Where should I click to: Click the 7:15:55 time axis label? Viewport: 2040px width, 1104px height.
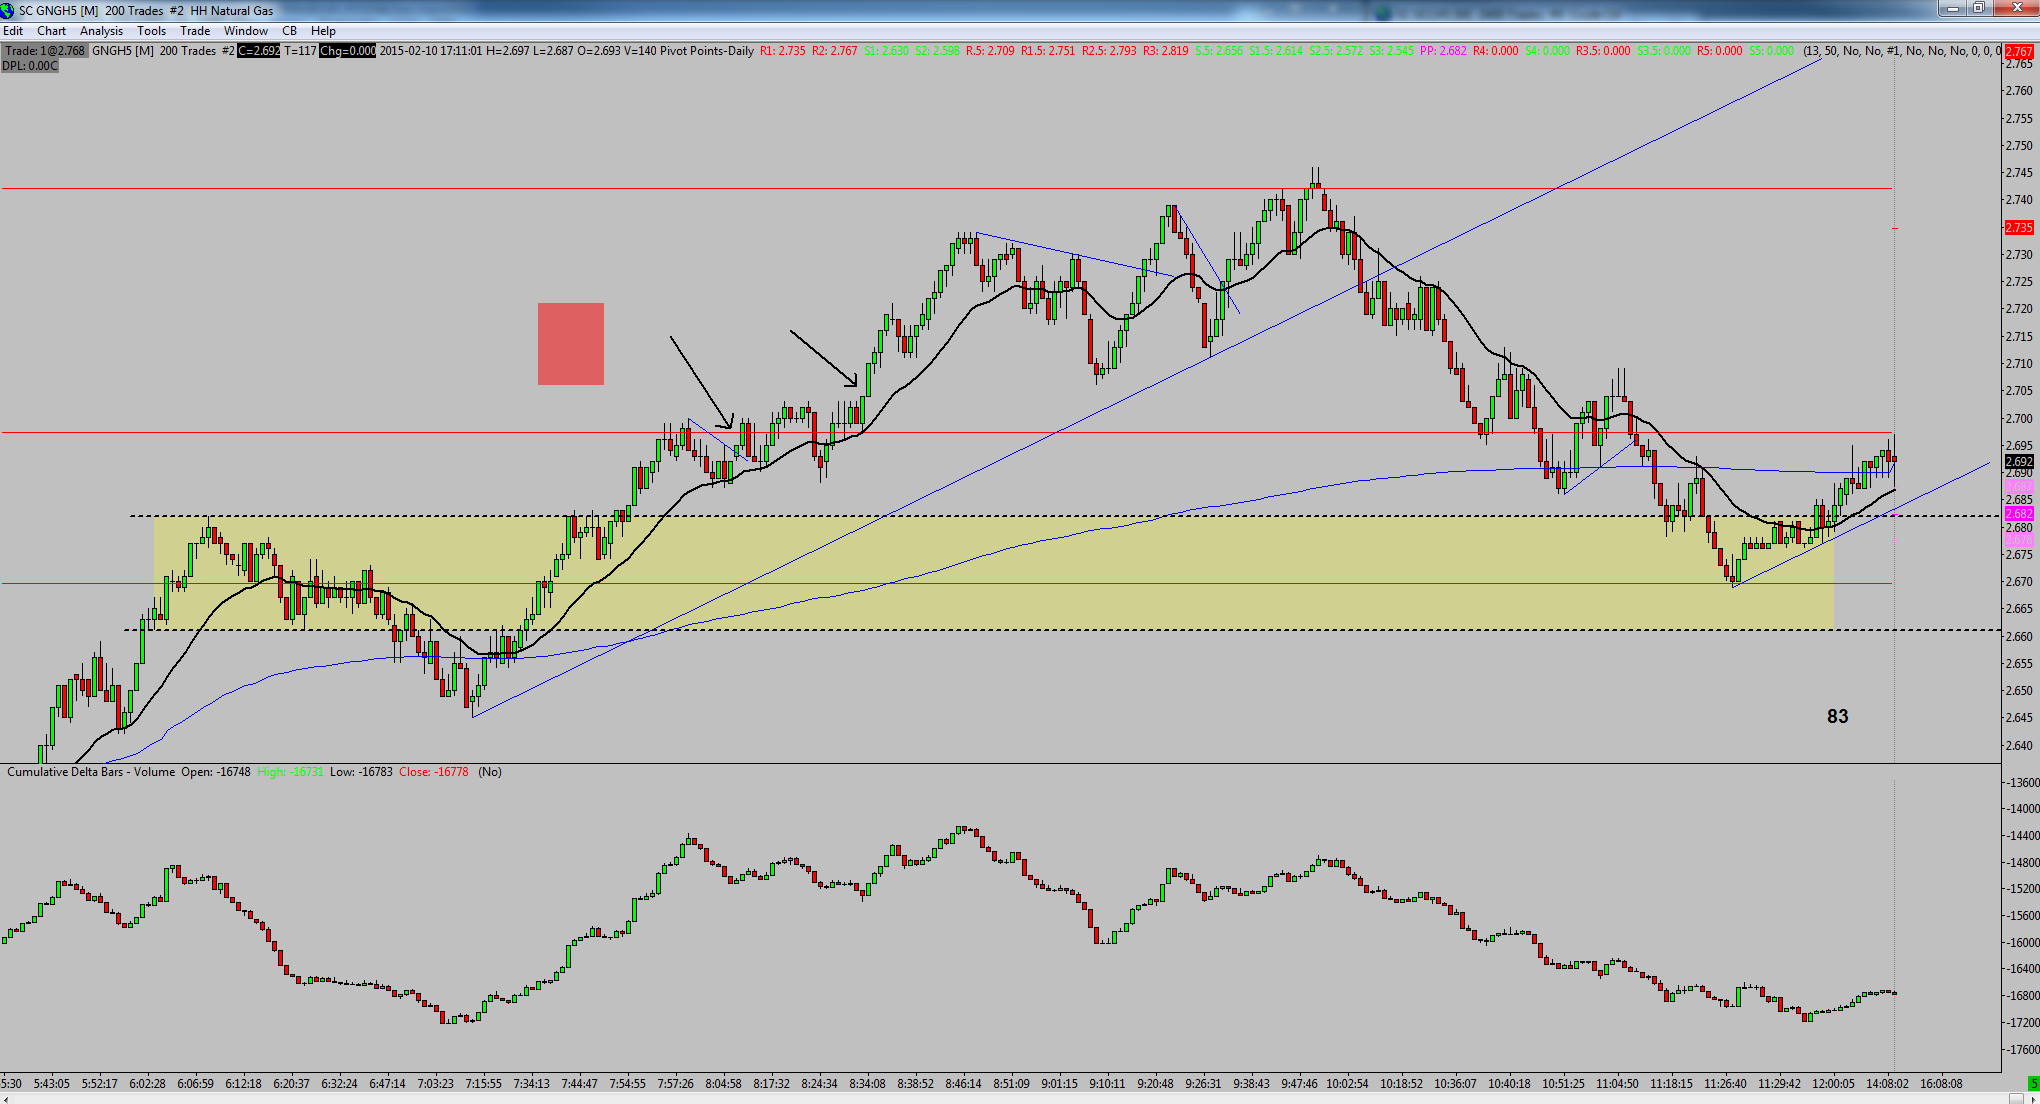pyautogui.click(x=483, y=1084)
